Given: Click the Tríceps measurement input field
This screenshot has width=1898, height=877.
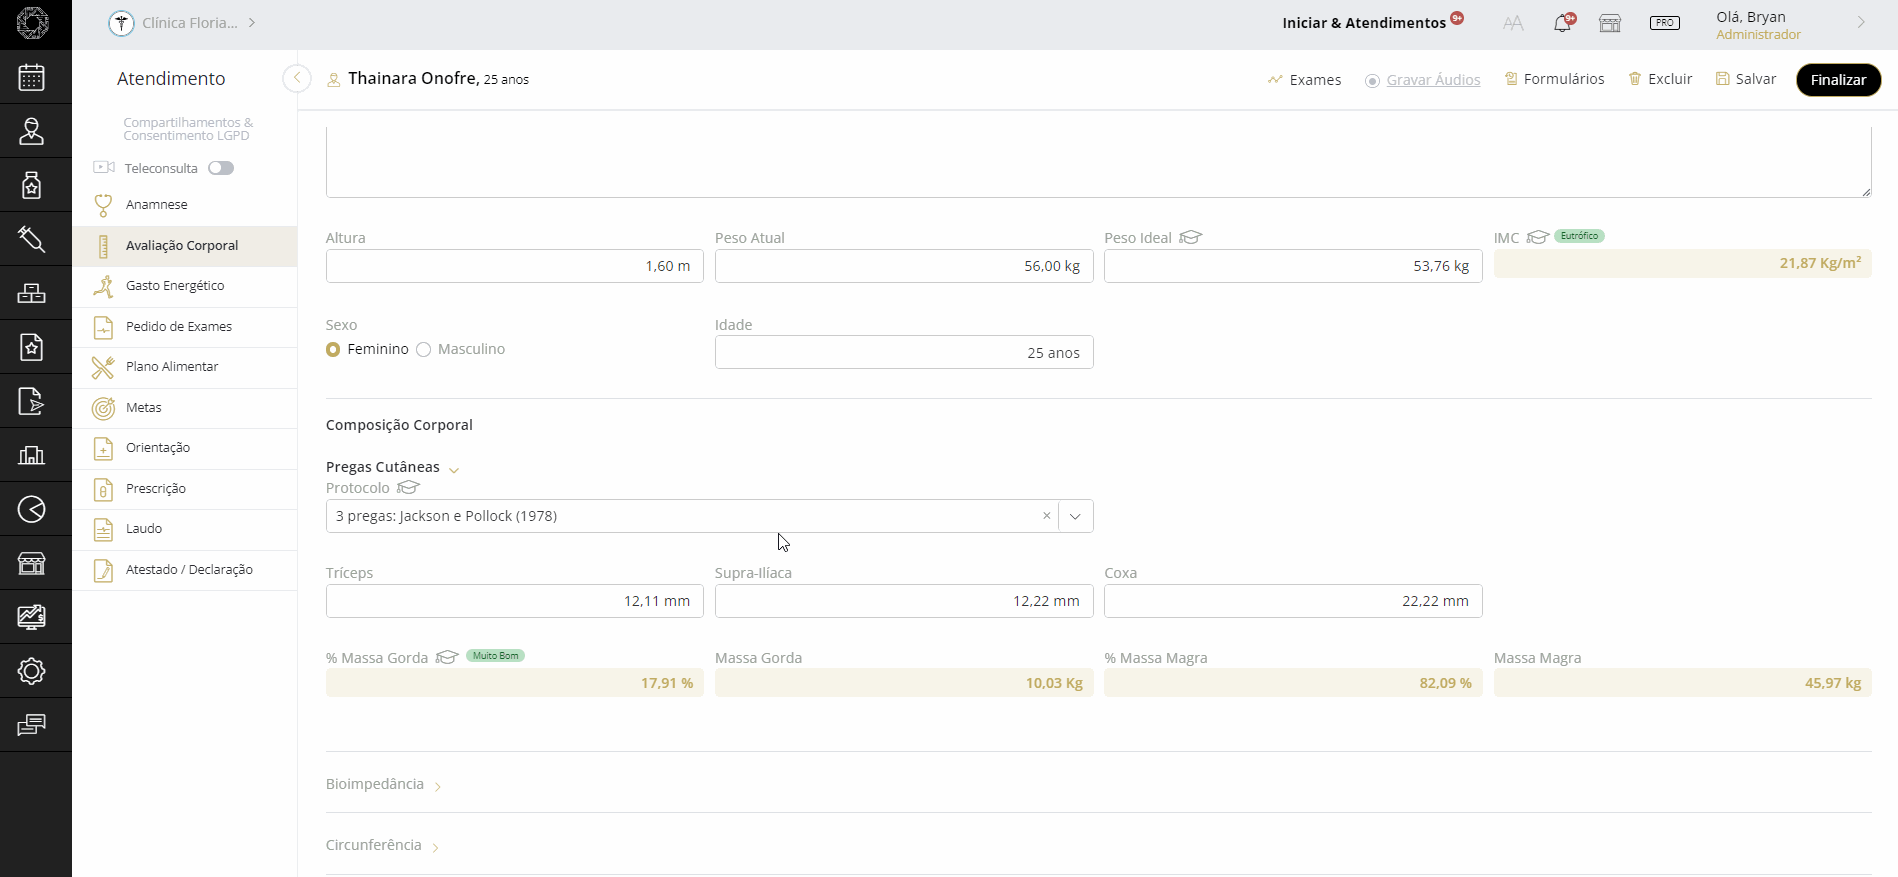Looking at the screenshot, I should (x=514, y=601).
